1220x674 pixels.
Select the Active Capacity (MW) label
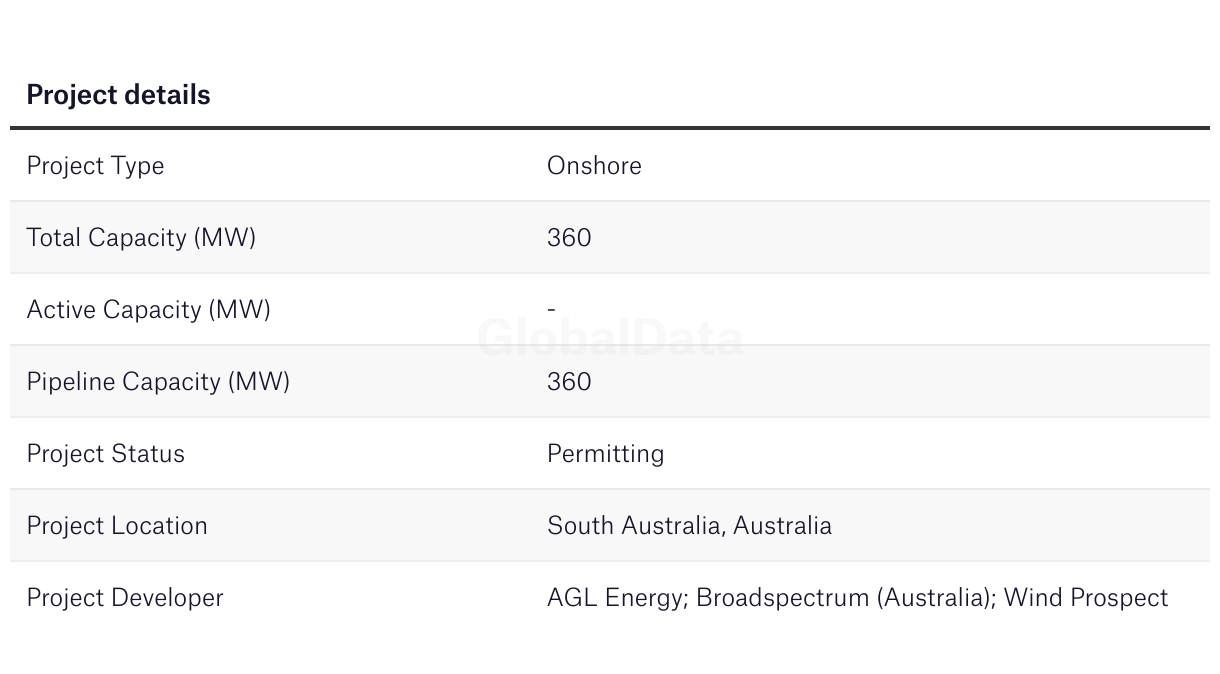(148, 310)
